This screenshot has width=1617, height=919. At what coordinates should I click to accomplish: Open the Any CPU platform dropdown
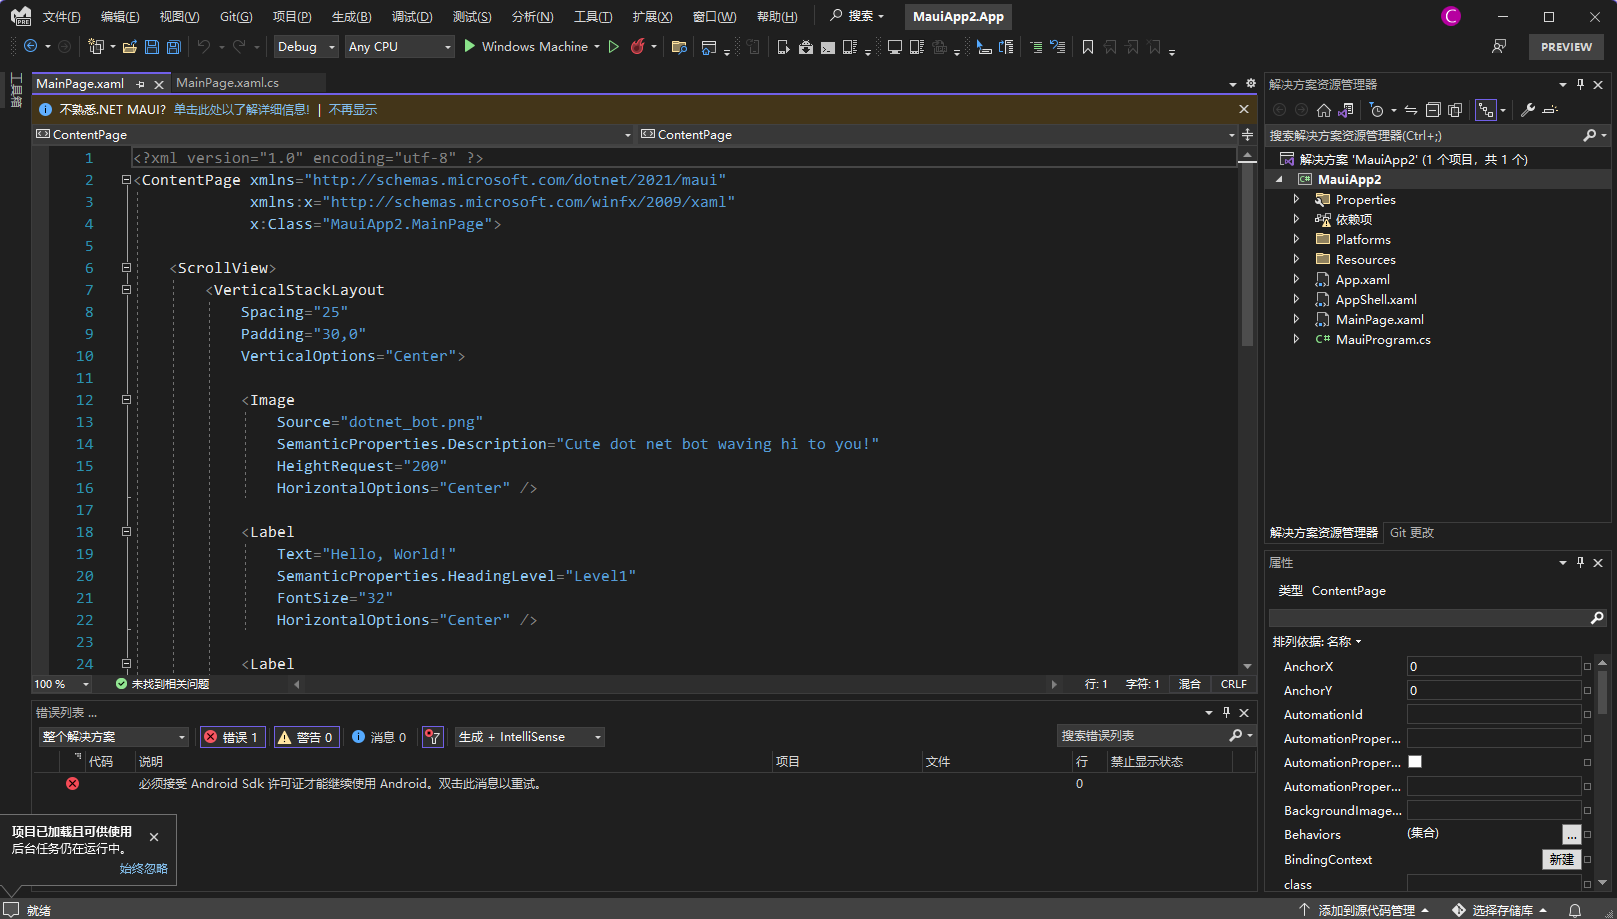(400, 47)
